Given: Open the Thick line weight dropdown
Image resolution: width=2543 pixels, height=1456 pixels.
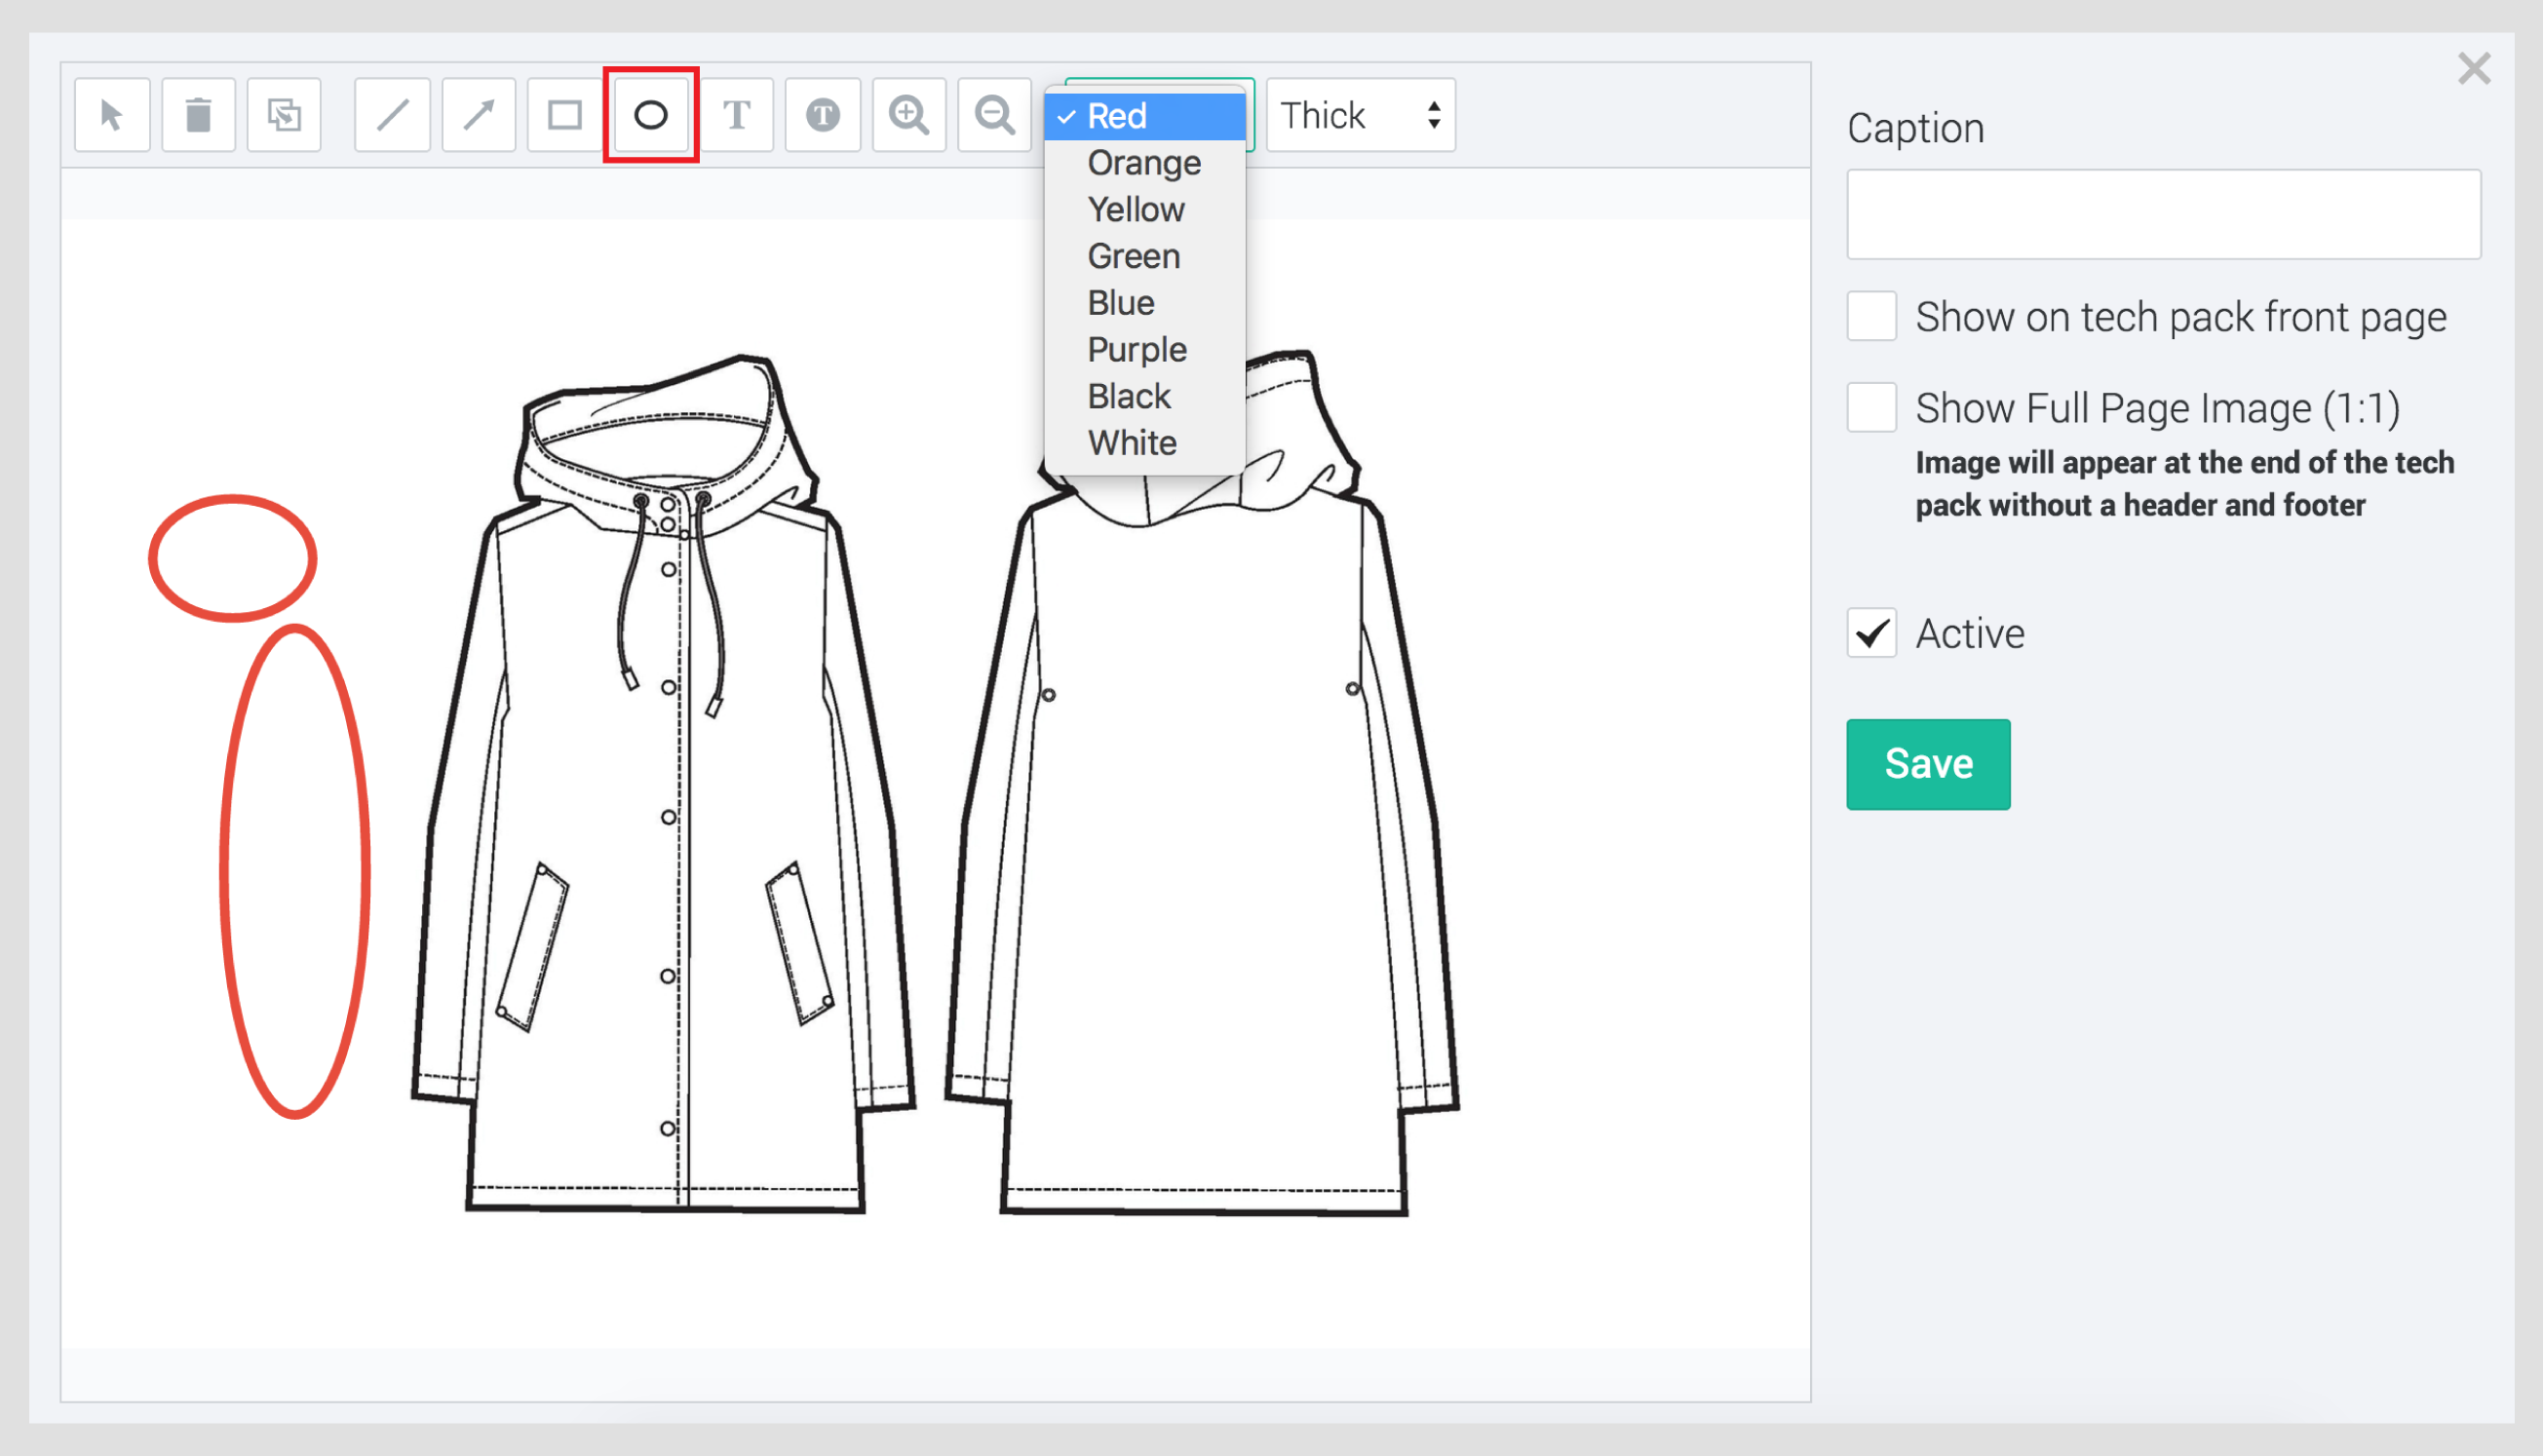Looking at the screenshot, I should pos(1360,115).
